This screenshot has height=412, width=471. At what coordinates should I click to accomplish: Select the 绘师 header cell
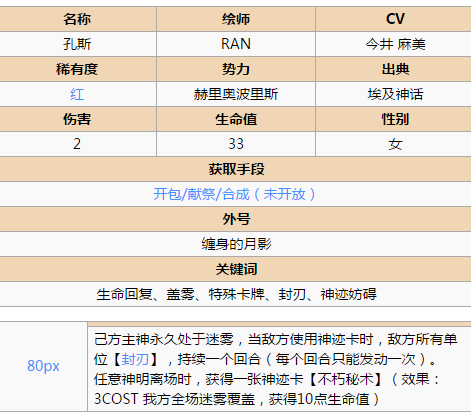(x=236, y=19)
